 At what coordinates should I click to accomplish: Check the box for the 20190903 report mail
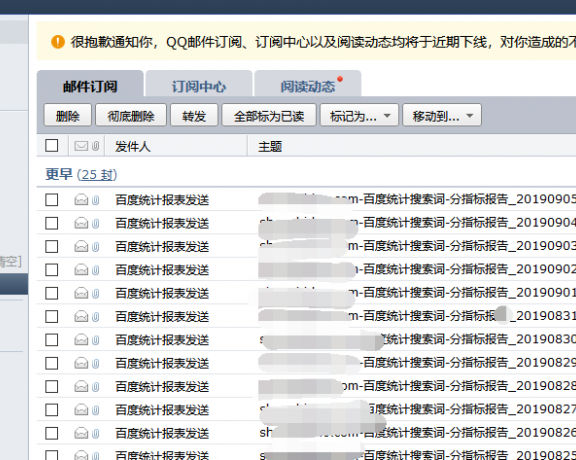tap(51, 247)
